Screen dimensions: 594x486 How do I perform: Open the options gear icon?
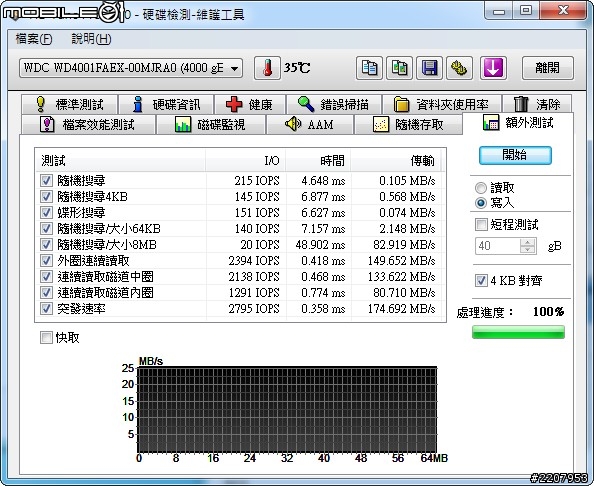coord(459,68)
